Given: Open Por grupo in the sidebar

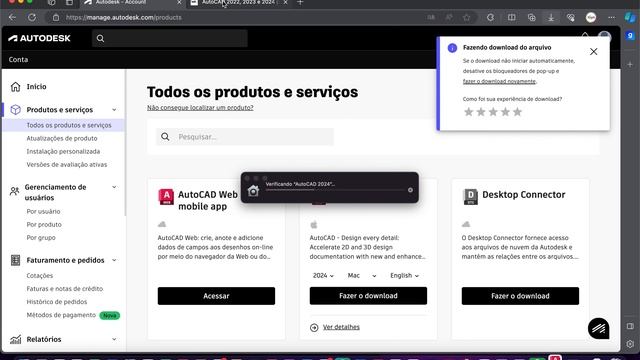Looking at the screenshot, I should tap(41, 238).
